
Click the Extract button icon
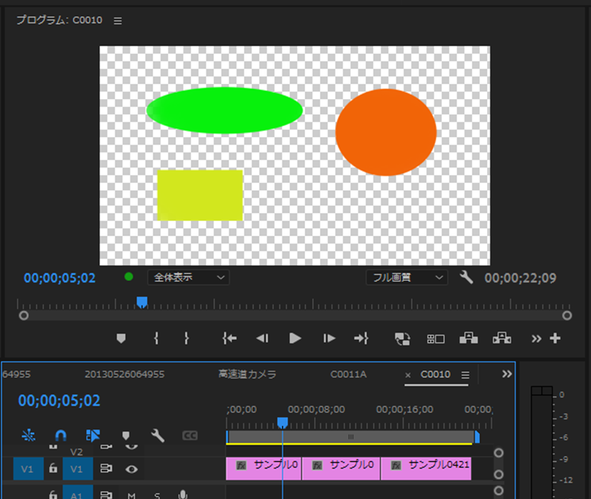click(502, 338)
